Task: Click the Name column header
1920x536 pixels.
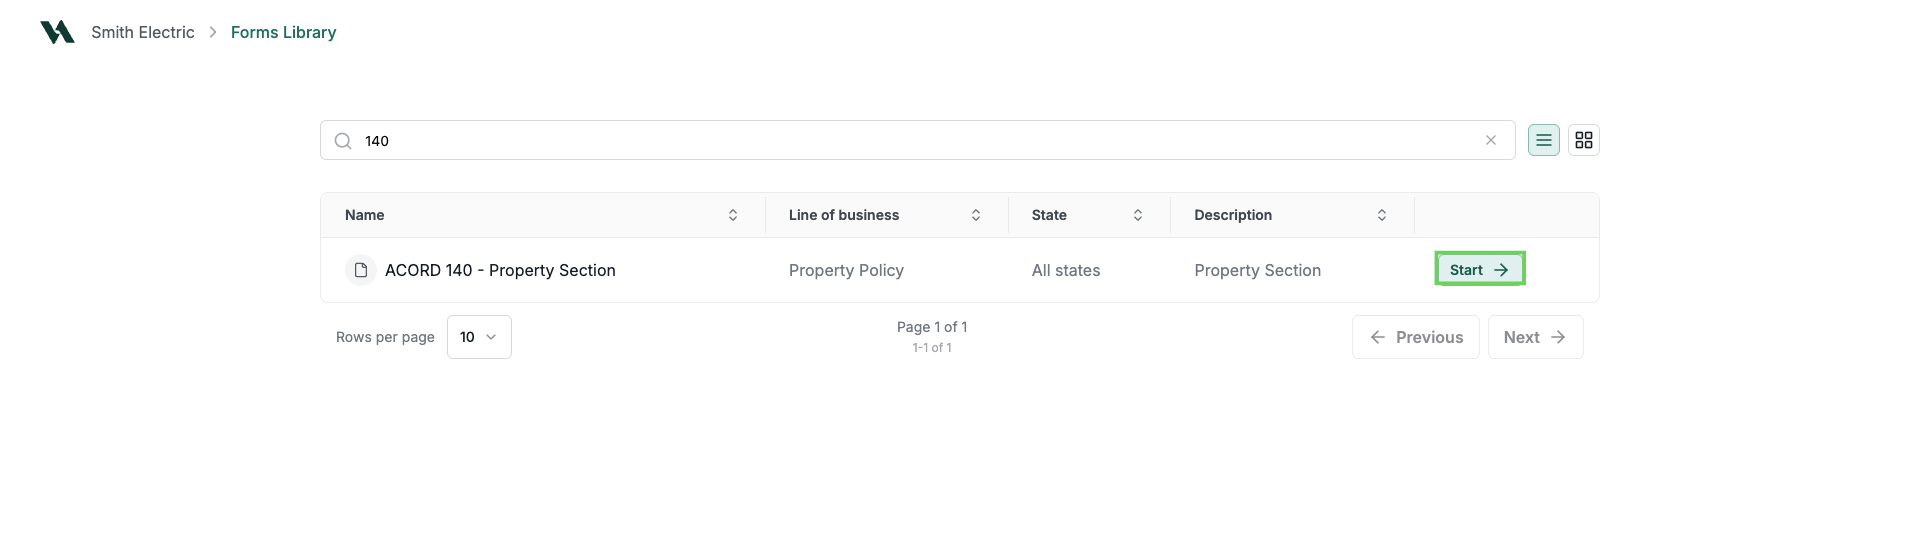Action: pos(365,215)
